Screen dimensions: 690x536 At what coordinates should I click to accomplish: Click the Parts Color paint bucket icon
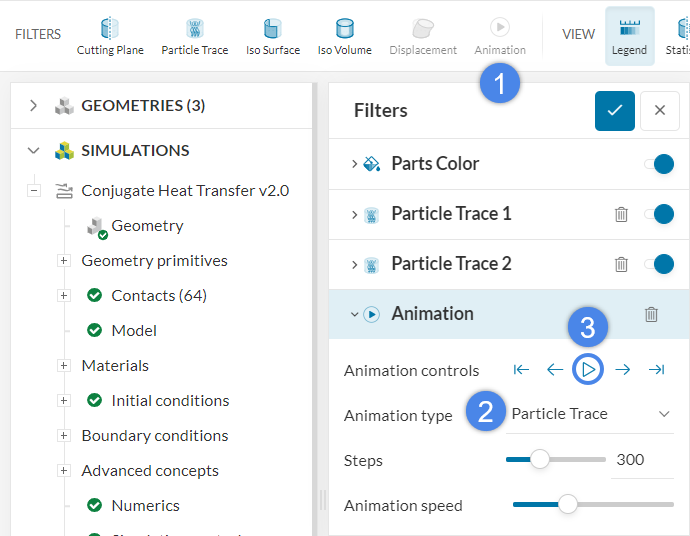tap(371, 164)
